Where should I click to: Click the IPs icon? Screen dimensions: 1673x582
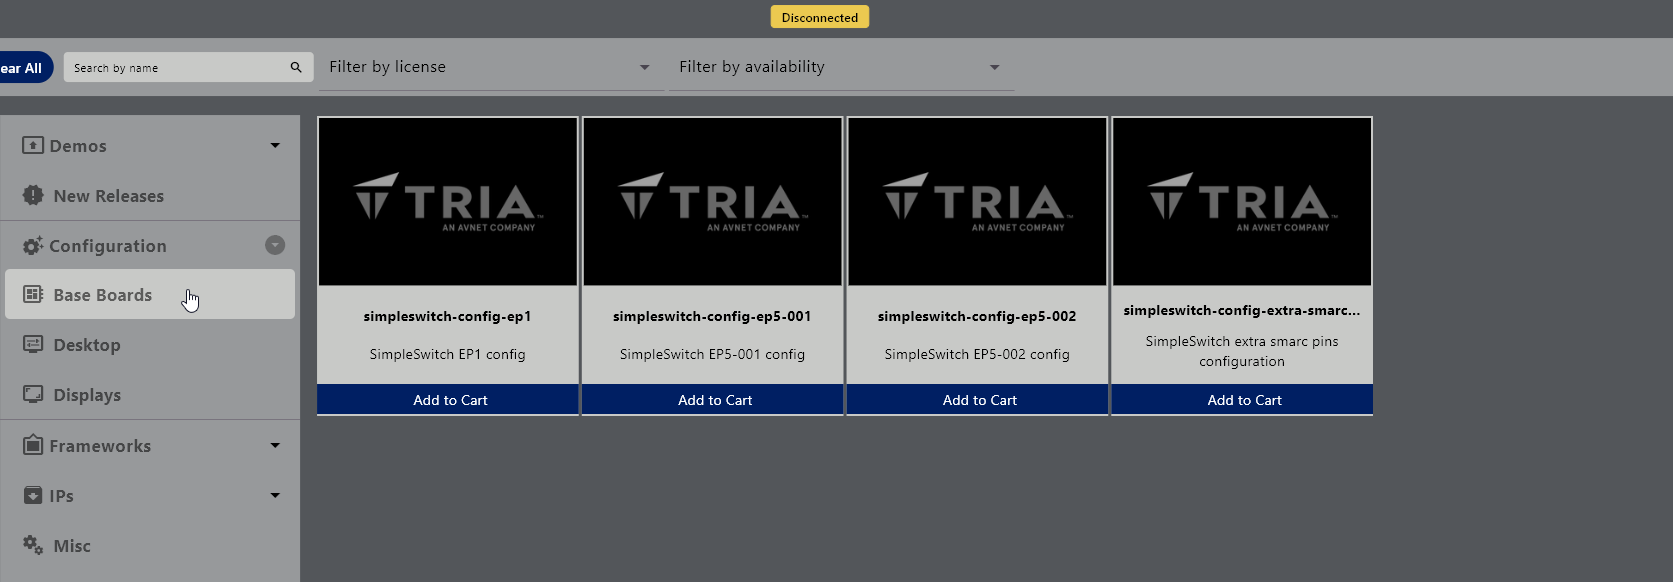point(33,495)
